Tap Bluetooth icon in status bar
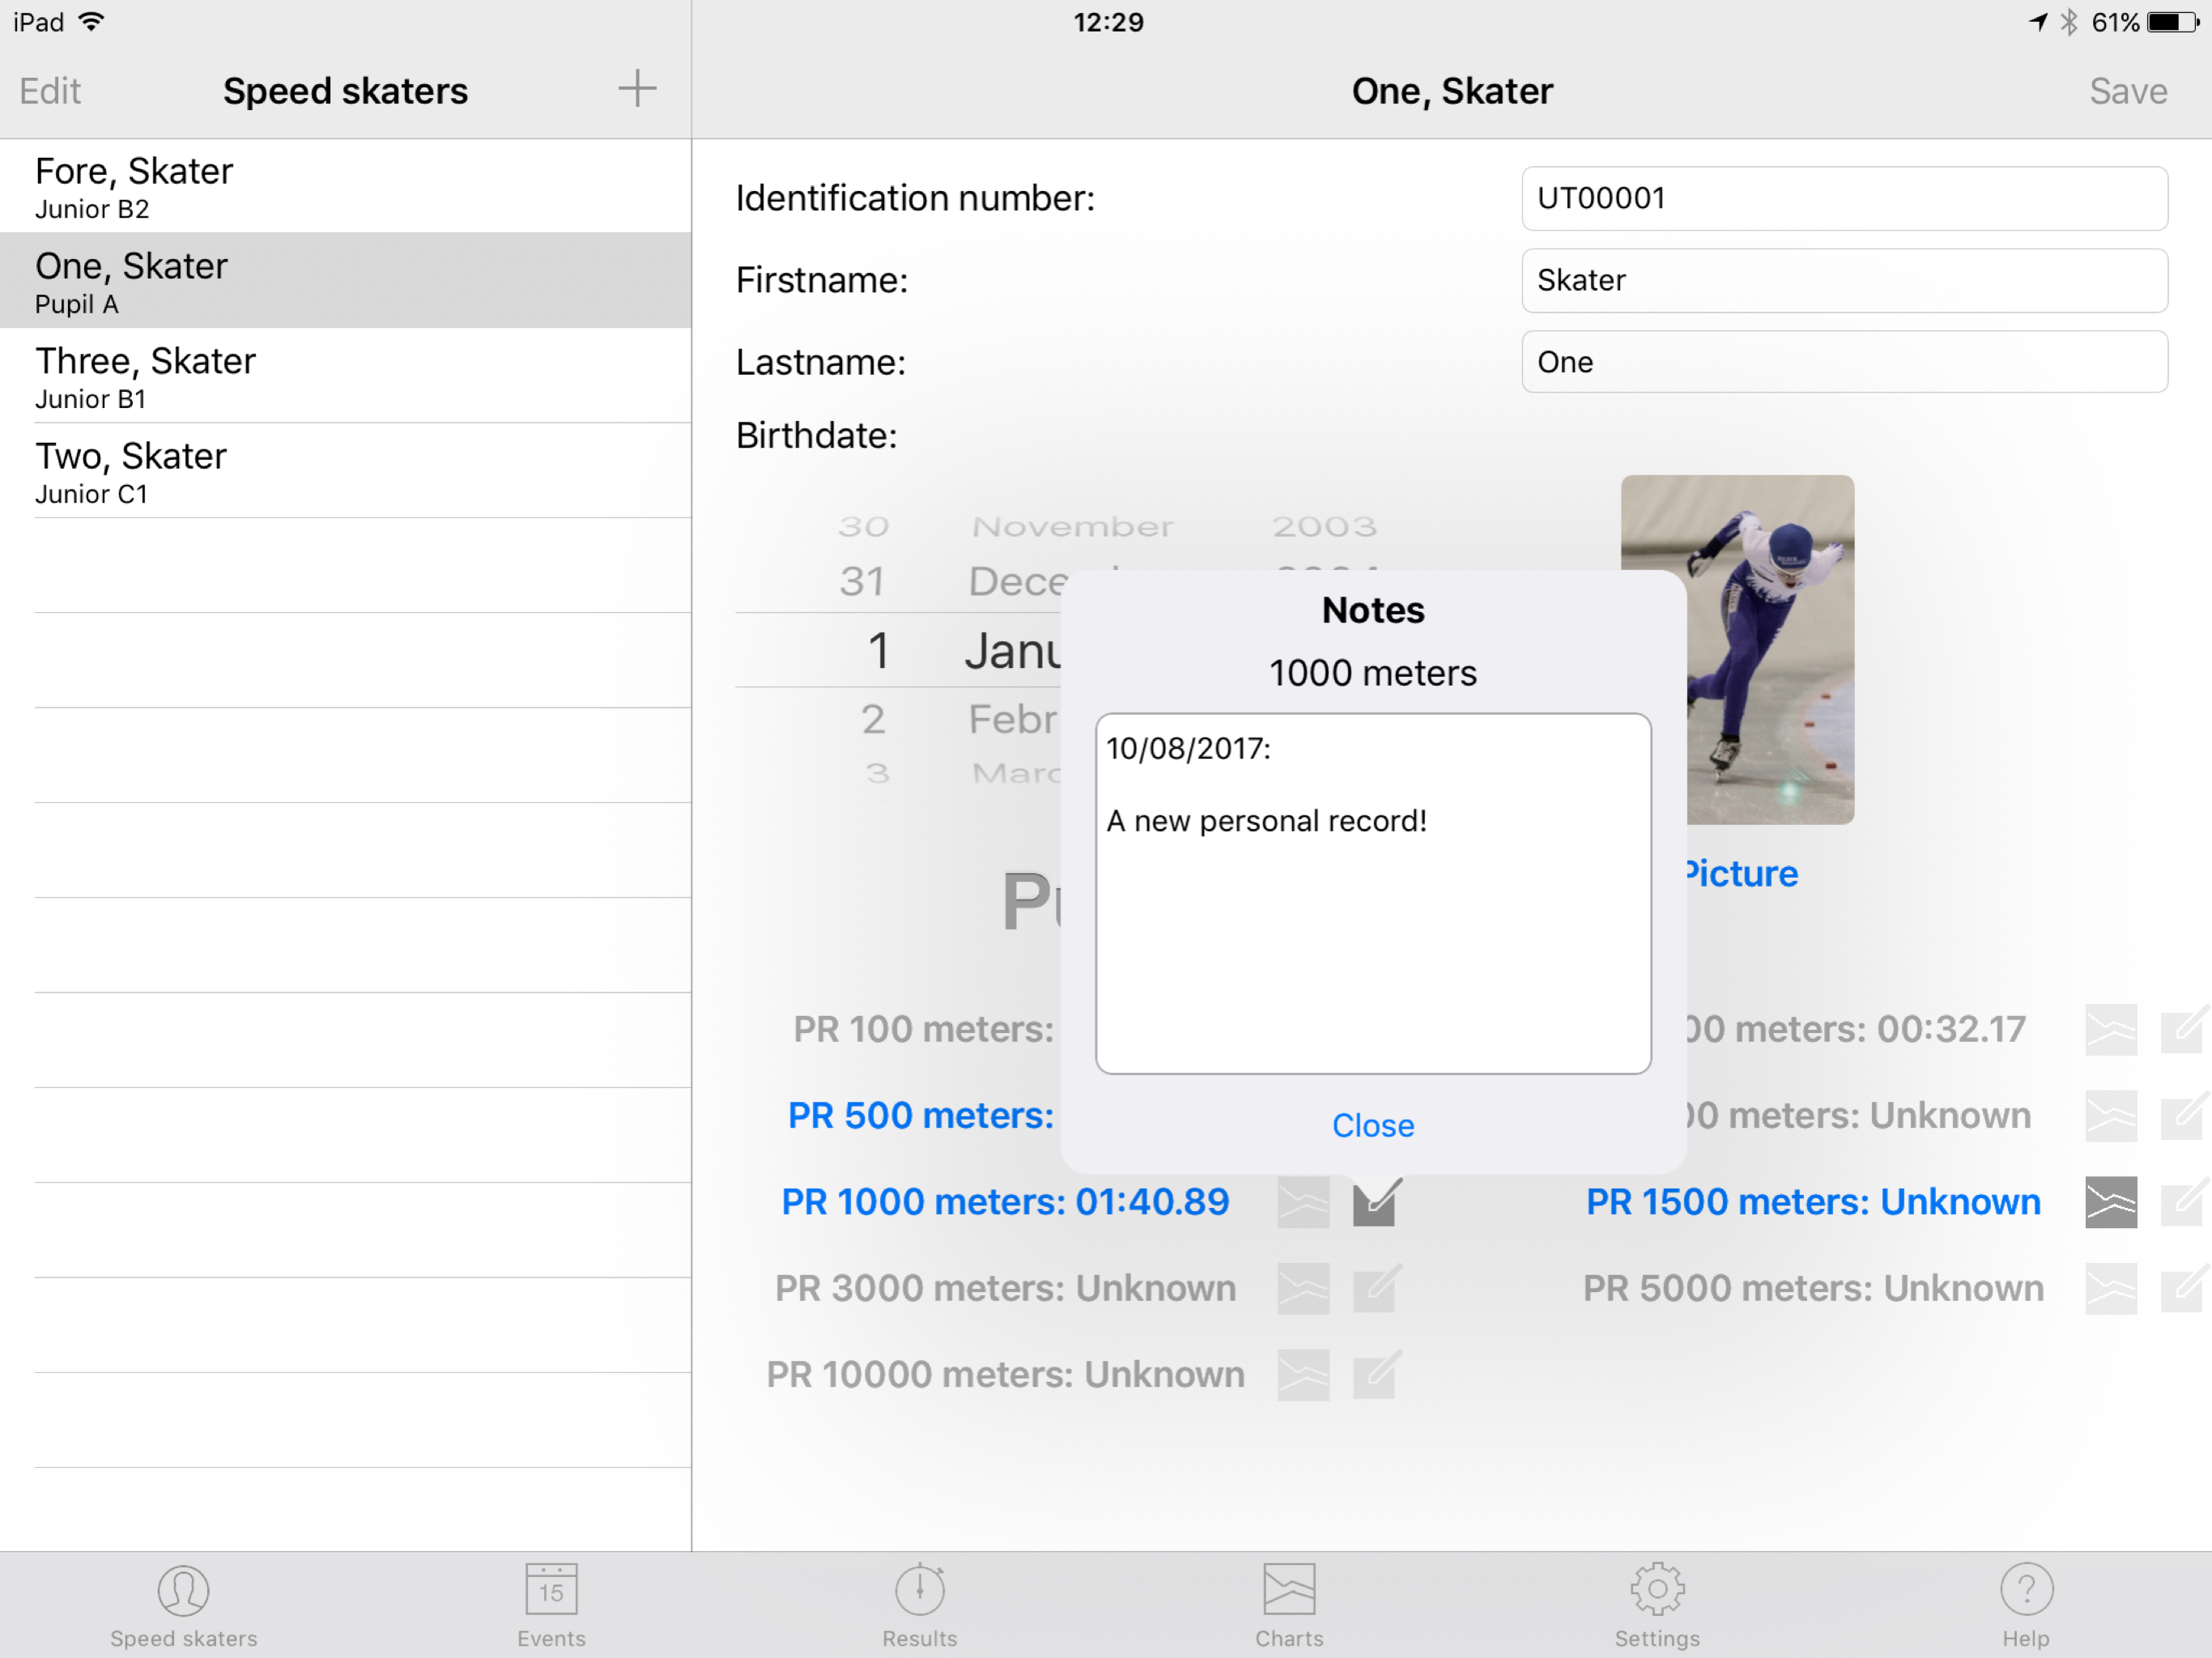2212x1658 pixels. point(2069,22)
